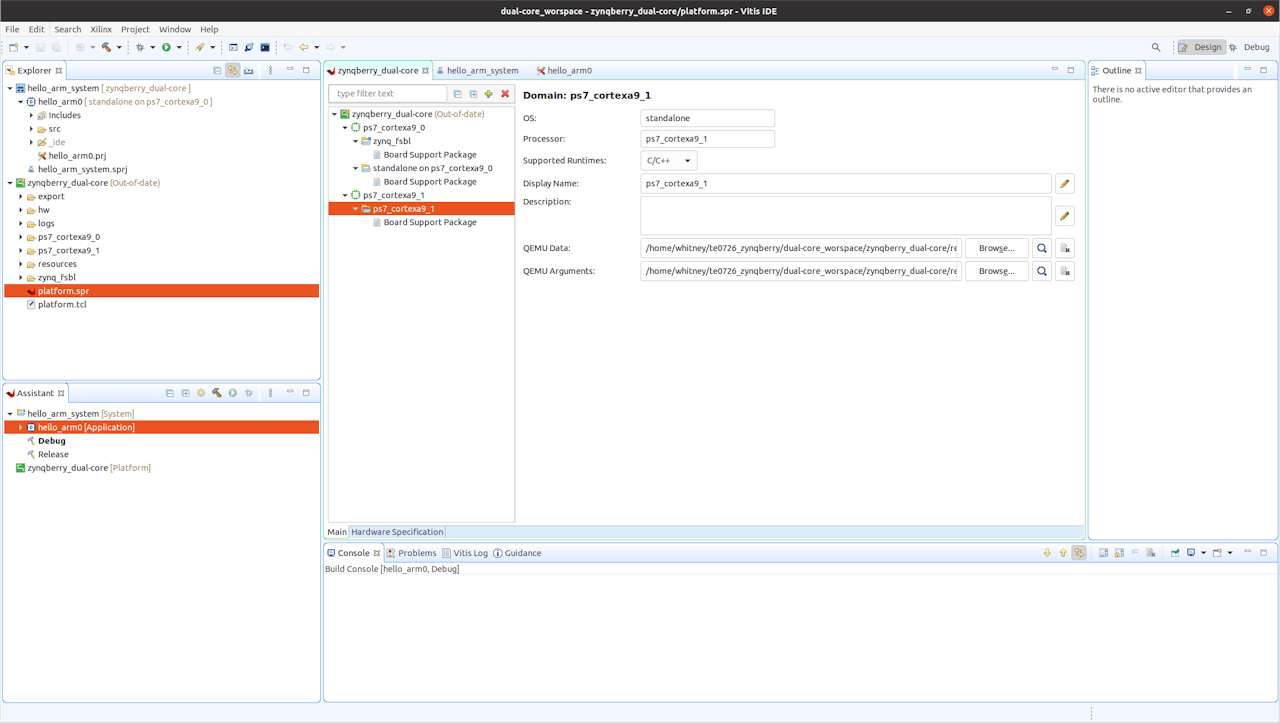Click the green Run button in the toolbar
The width and height of the screenshot is (1280, 723).
click(166, 47)
